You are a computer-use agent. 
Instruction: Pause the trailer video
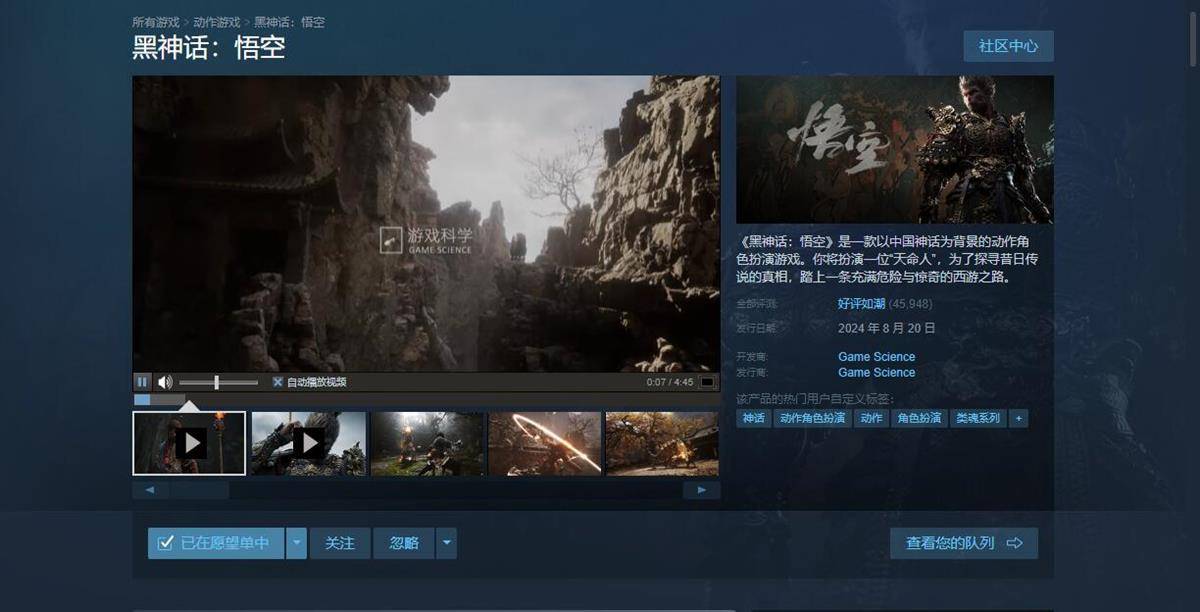point(142,382)
